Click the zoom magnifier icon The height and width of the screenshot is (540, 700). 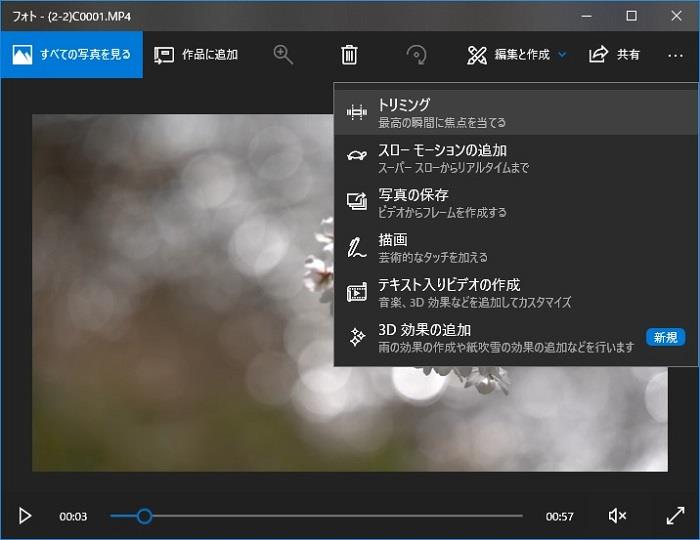coord(283,55)
